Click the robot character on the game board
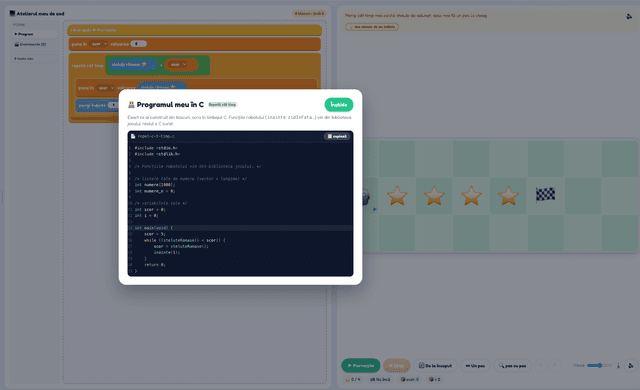This screenshot has height=390, width=640. 366,197
